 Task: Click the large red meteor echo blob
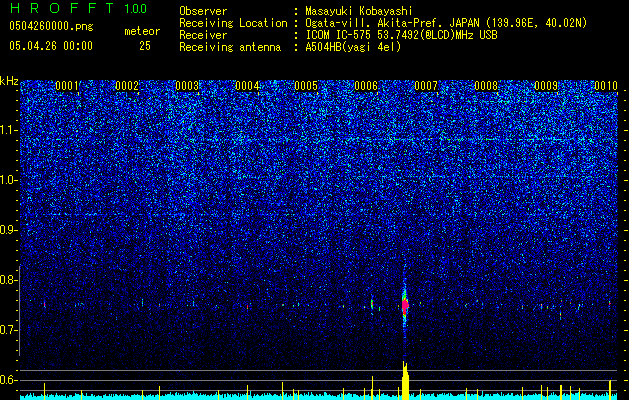(x=405, y=305)
